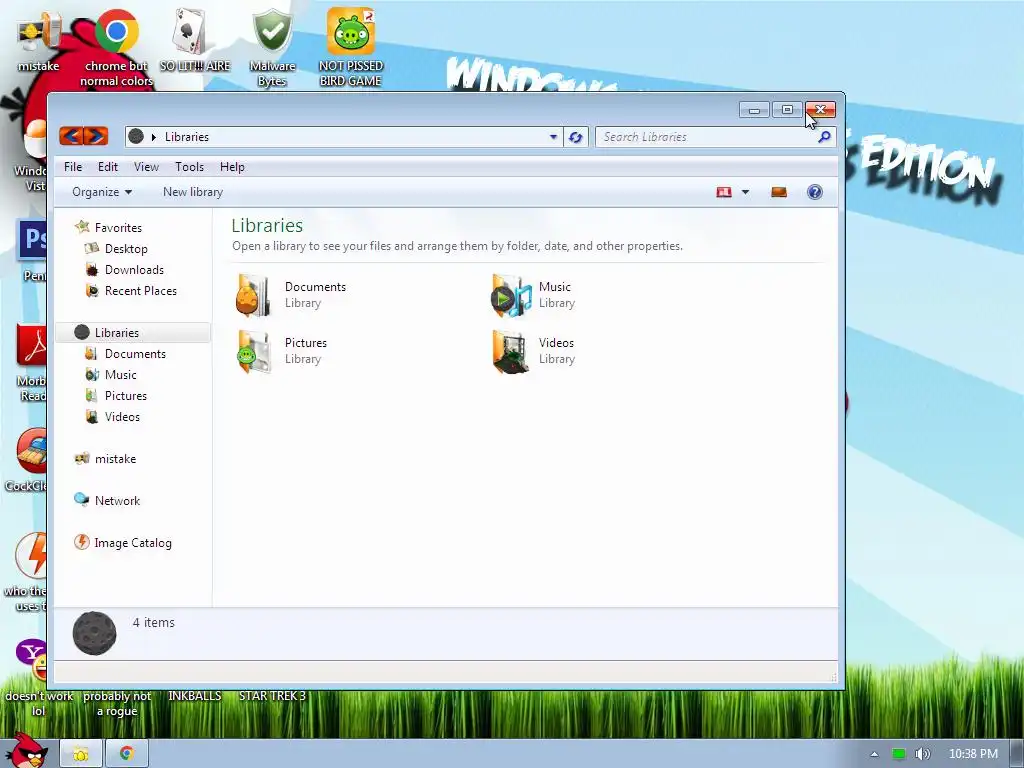The width and height of the screenshot is (1024, 768).
Task: Select Music under Libraries in sidebar
Action: [x=120, y=374]
